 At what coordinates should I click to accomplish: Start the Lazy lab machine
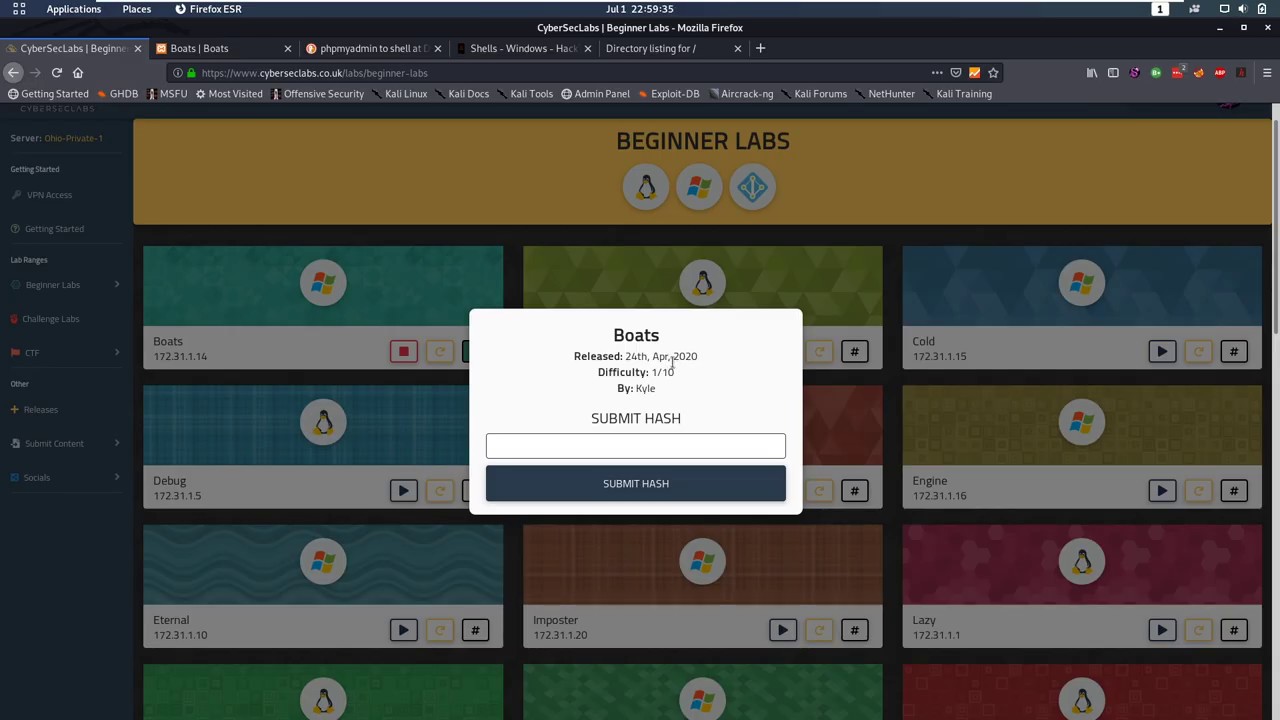click(x=1162, y=630)
